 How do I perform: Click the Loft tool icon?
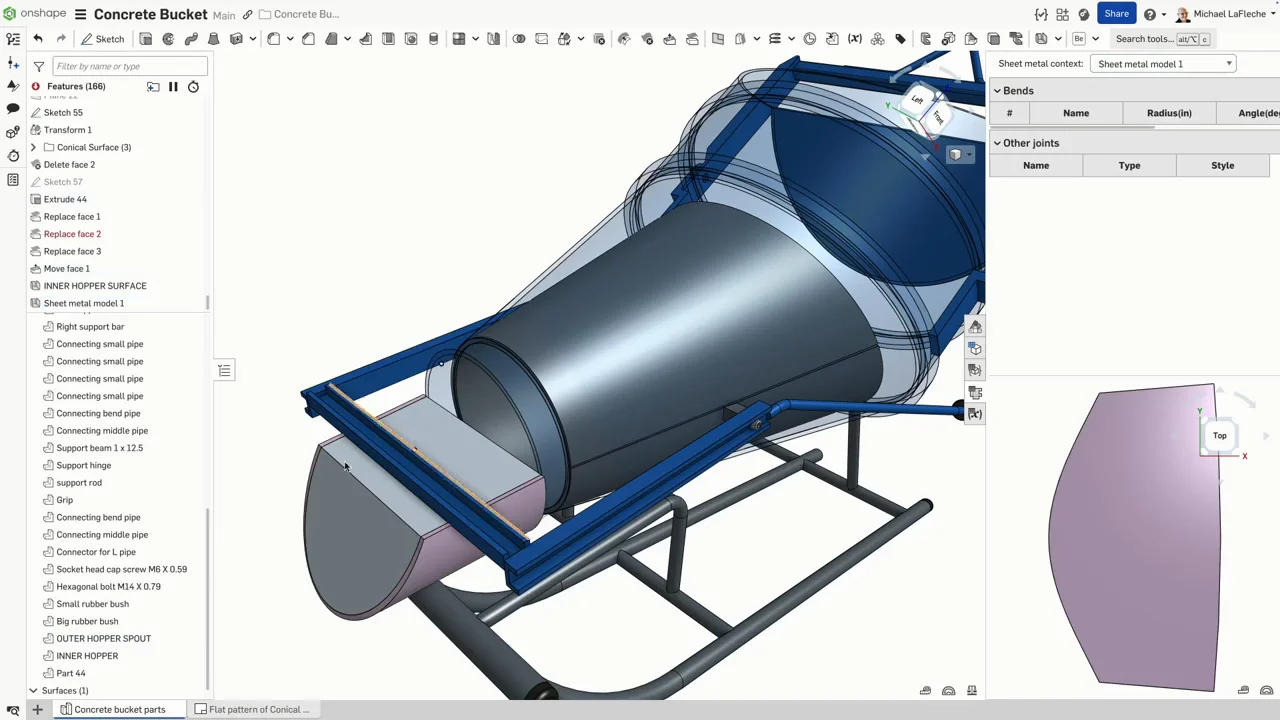coord(213,39)
